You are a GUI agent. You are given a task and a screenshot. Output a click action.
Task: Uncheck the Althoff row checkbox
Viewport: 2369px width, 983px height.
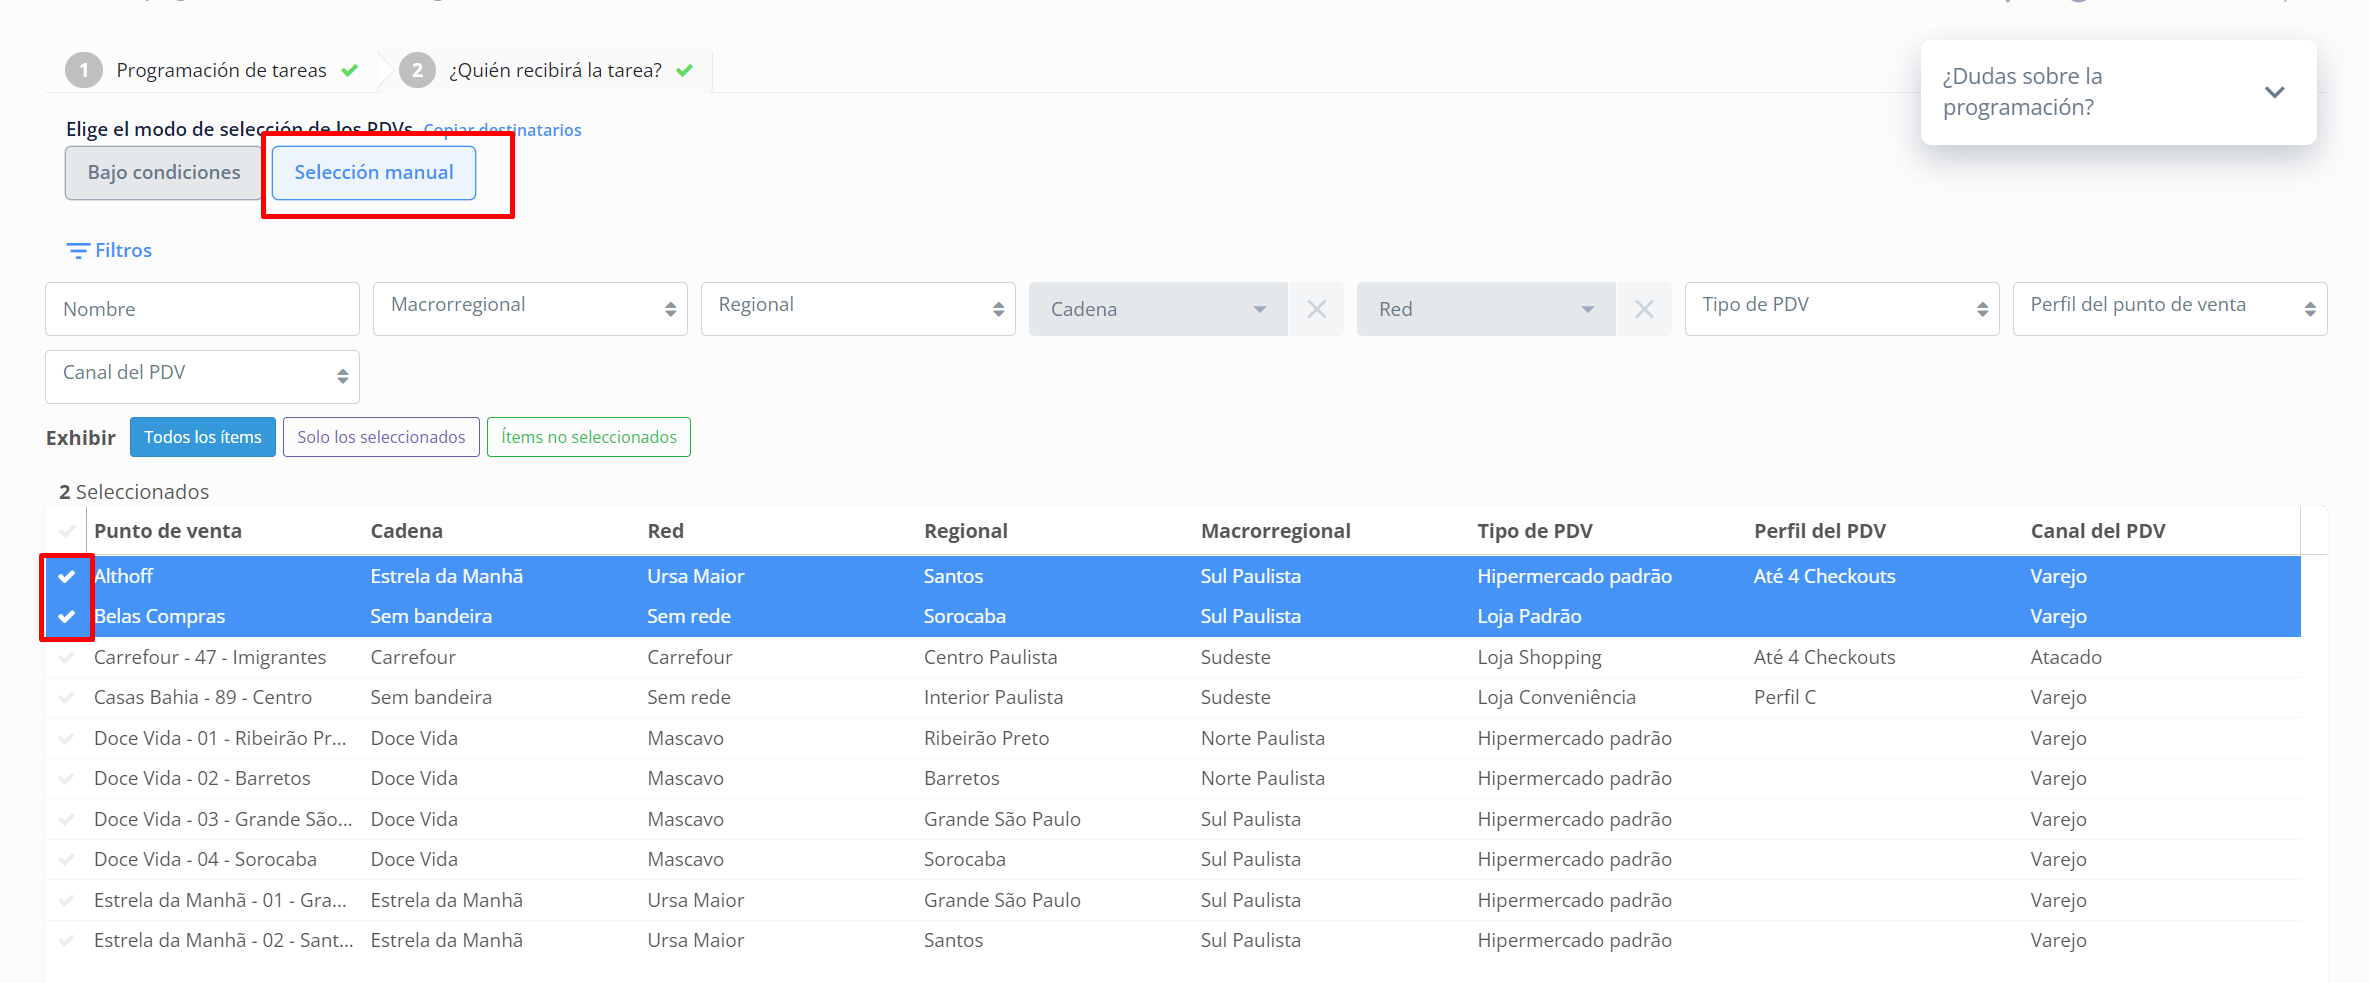click(67, 576)
